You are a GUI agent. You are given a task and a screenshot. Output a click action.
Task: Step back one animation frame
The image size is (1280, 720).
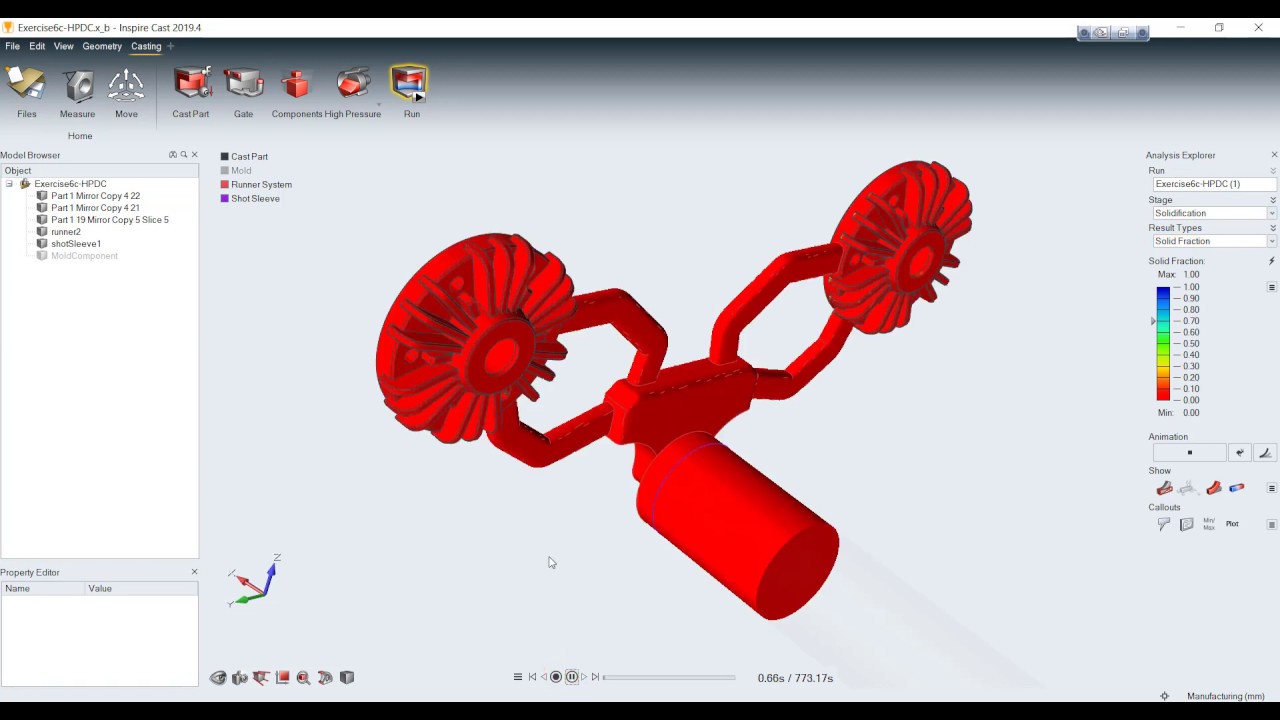[544, 677]
